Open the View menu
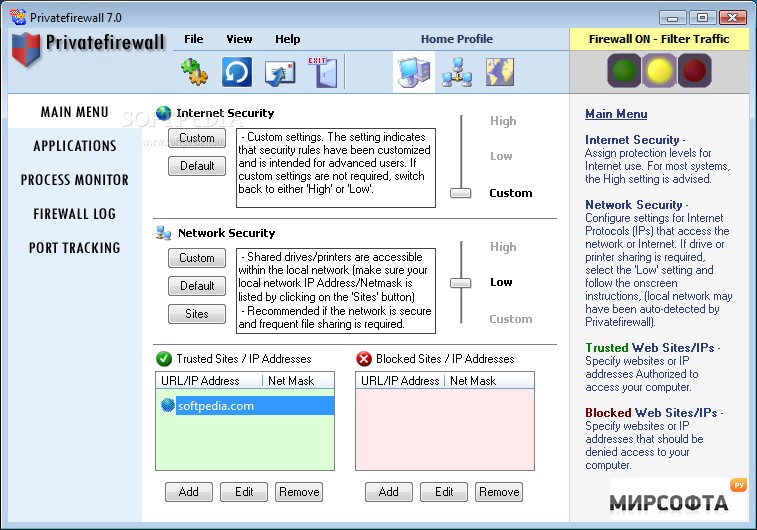757x530 pixels. (x=239, y=39)
